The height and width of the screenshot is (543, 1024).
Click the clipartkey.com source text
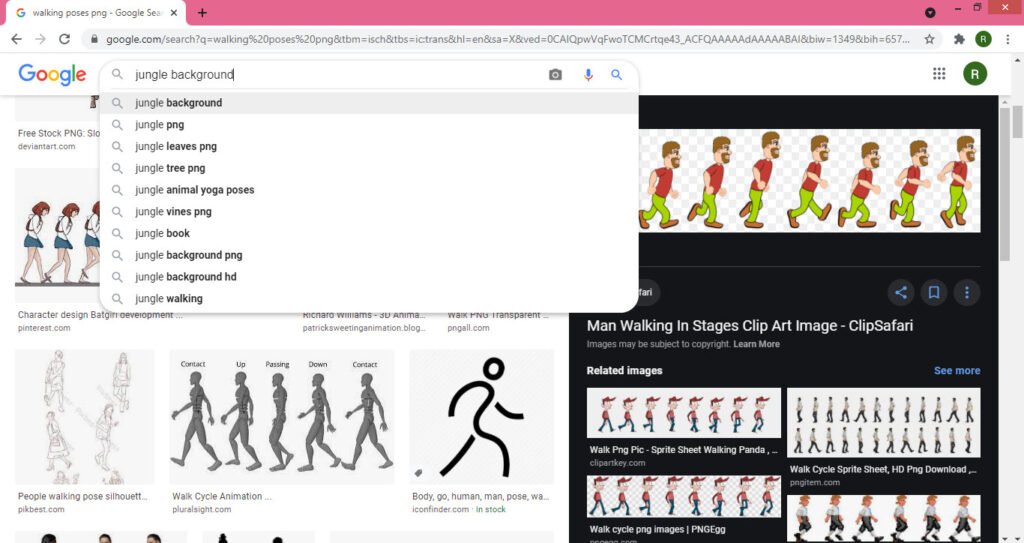[x=617, y=463]
